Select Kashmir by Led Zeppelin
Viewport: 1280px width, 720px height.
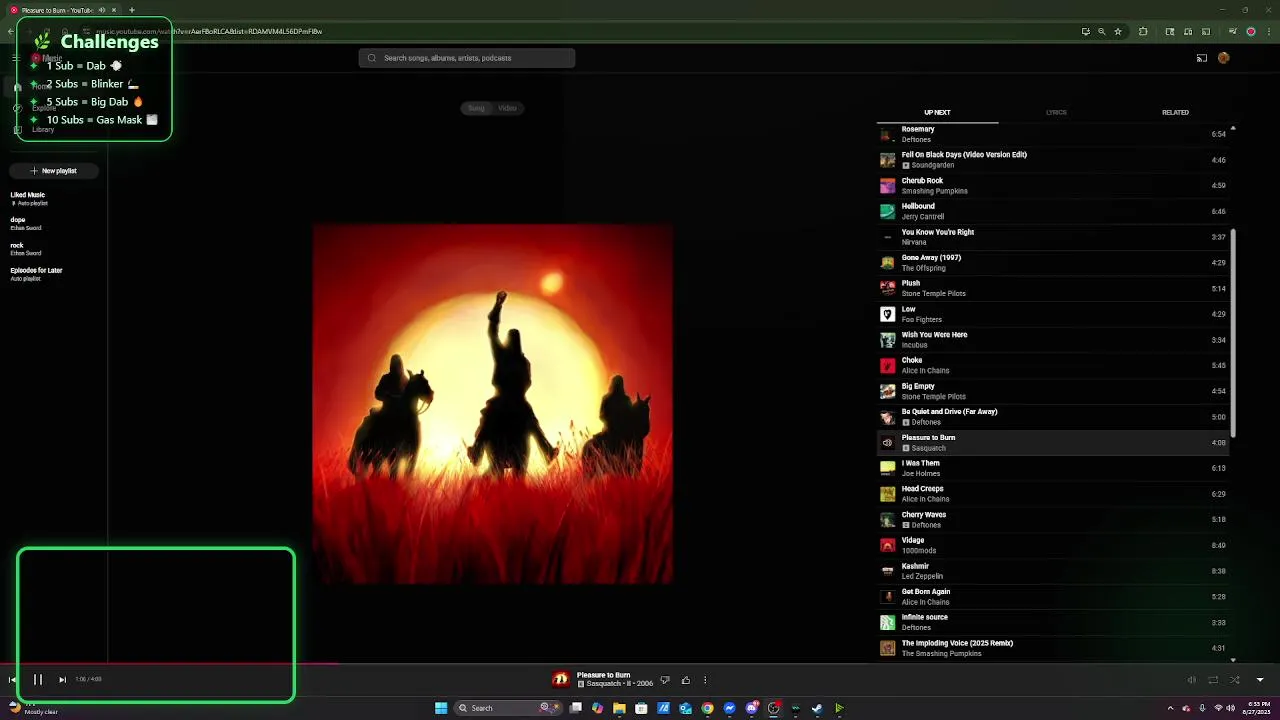tap(1054, 571)
